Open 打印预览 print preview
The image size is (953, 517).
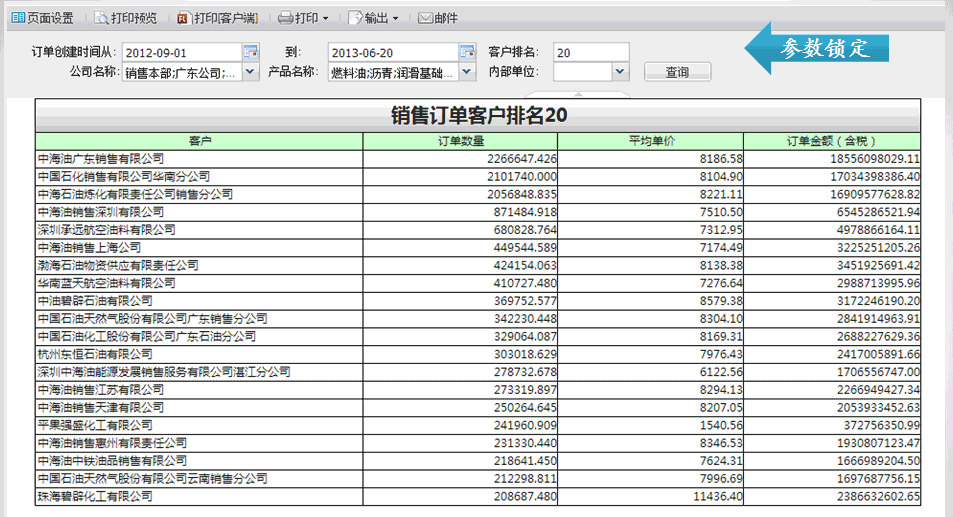(x=126, y=18)
